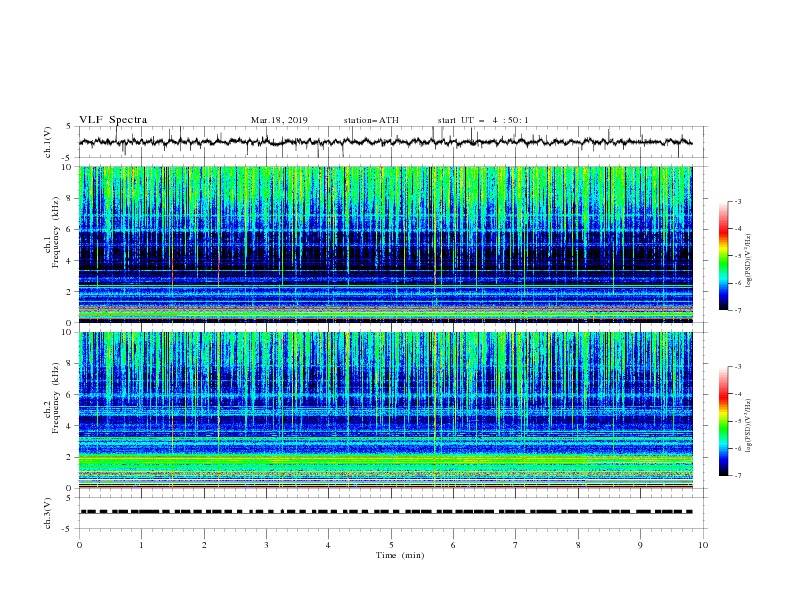Click the ch.2 spectrogram panel
Viewport: 792px width, 612px height.
[385, 410]
